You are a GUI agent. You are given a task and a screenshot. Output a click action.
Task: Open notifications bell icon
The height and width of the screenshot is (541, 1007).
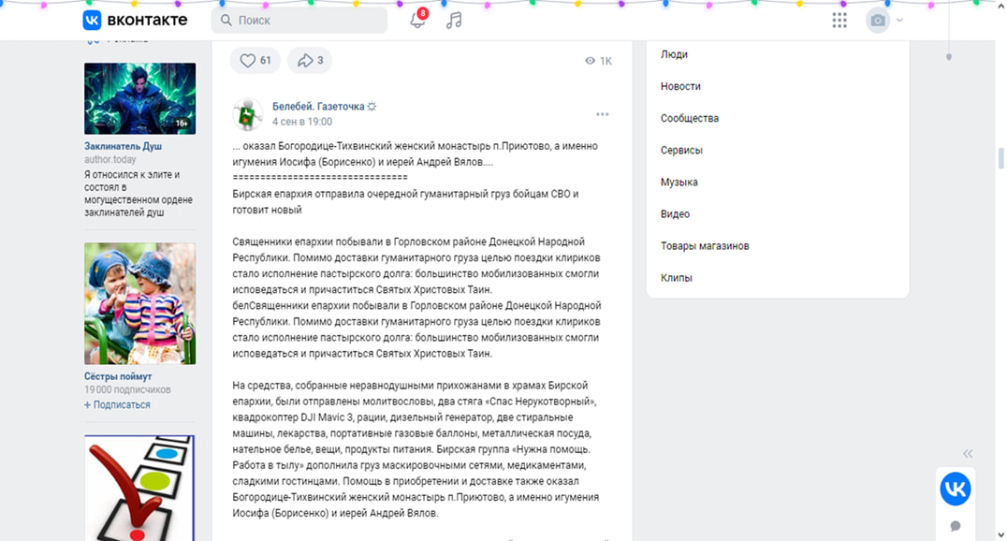(418, 20)
